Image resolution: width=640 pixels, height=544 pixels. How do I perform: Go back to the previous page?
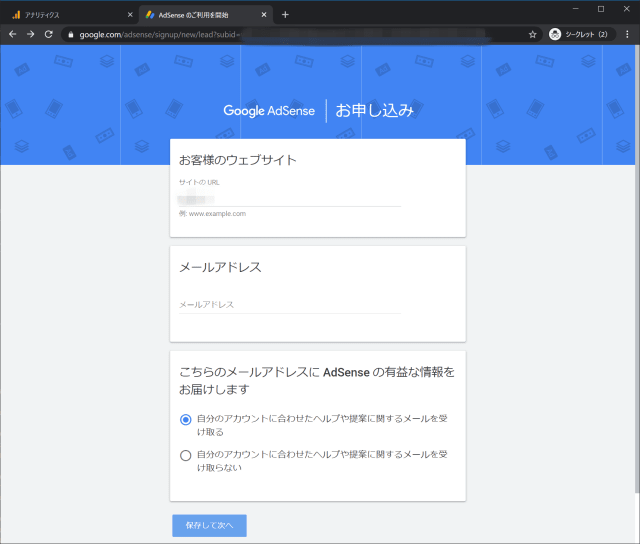(13, 34)
